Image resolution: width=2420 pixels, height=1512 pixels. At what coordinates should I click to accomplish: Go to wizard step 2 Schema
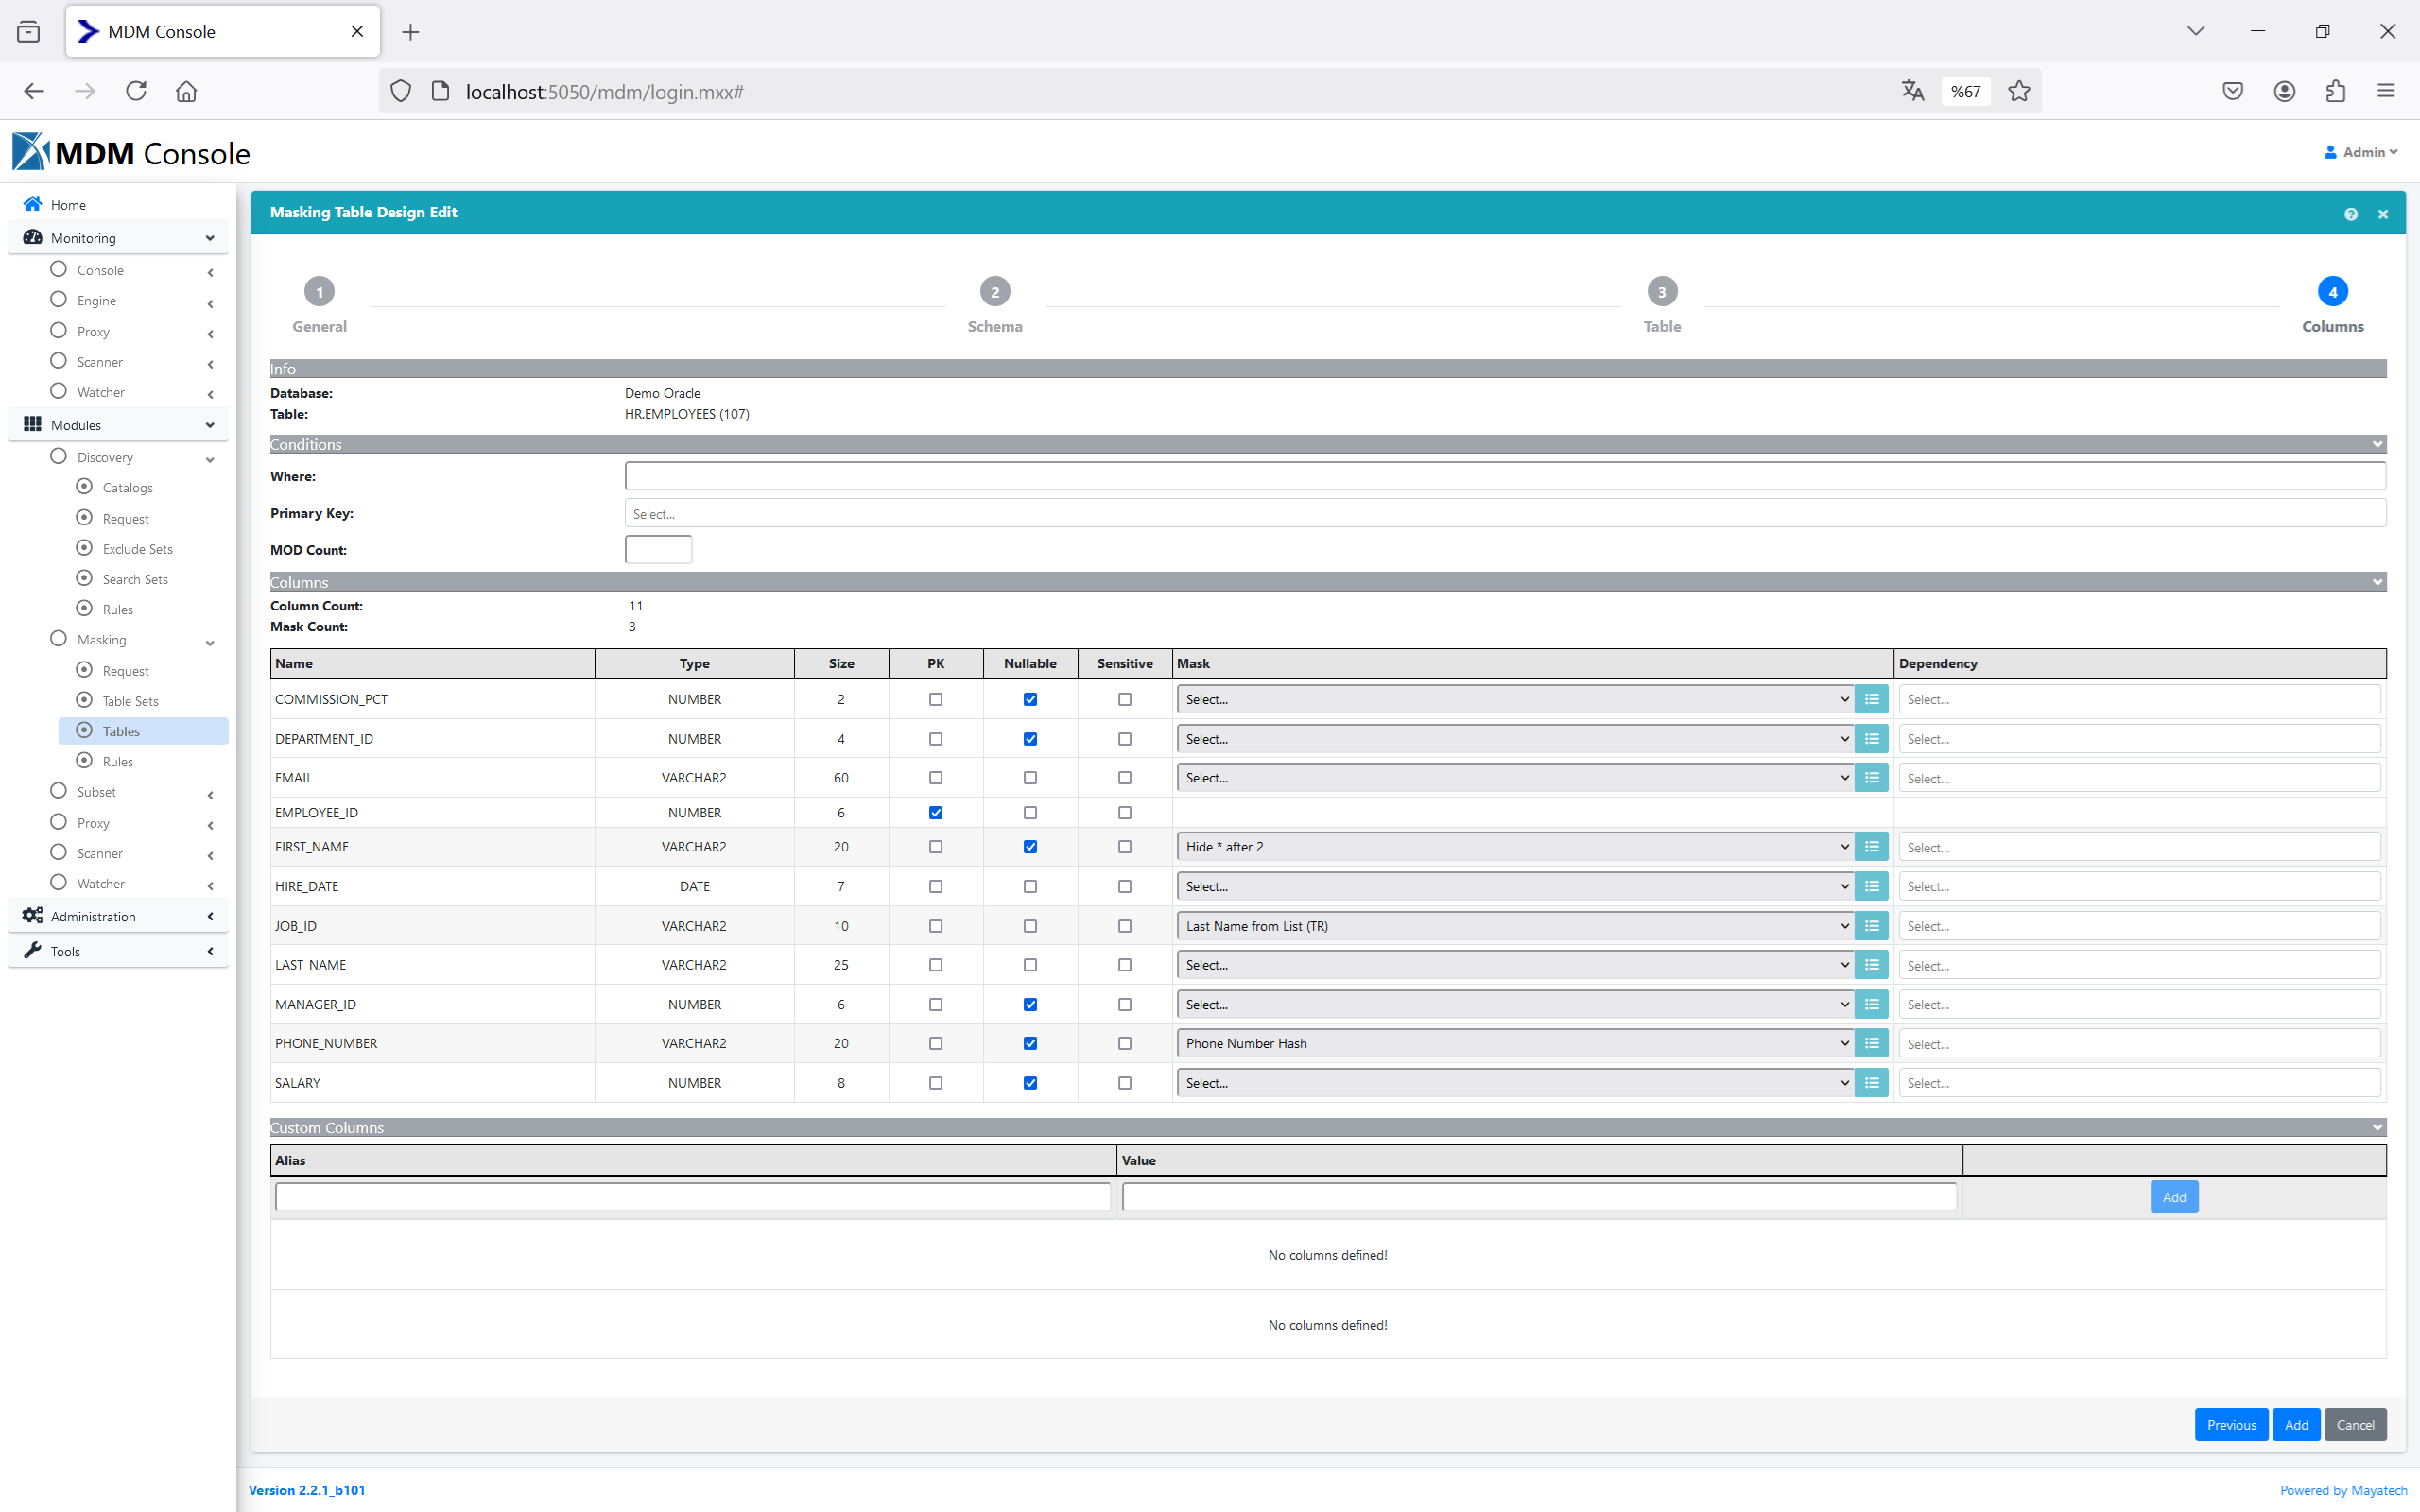click(x=994, y=292)
